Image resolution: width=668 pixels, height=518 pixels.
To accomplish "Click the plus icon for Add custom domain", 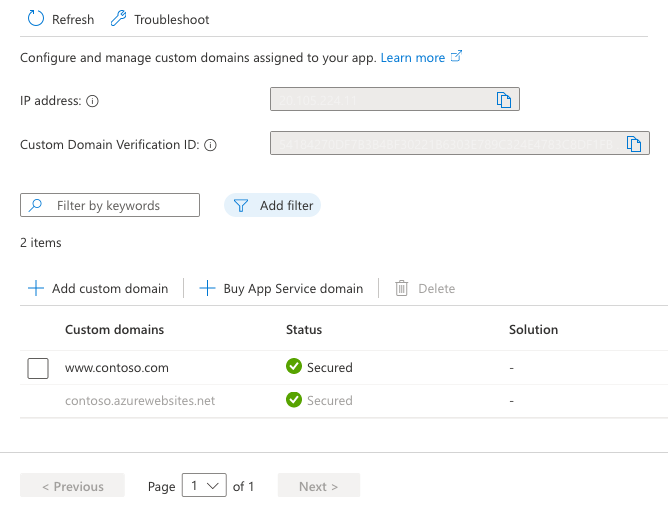I will pos(36,288).
